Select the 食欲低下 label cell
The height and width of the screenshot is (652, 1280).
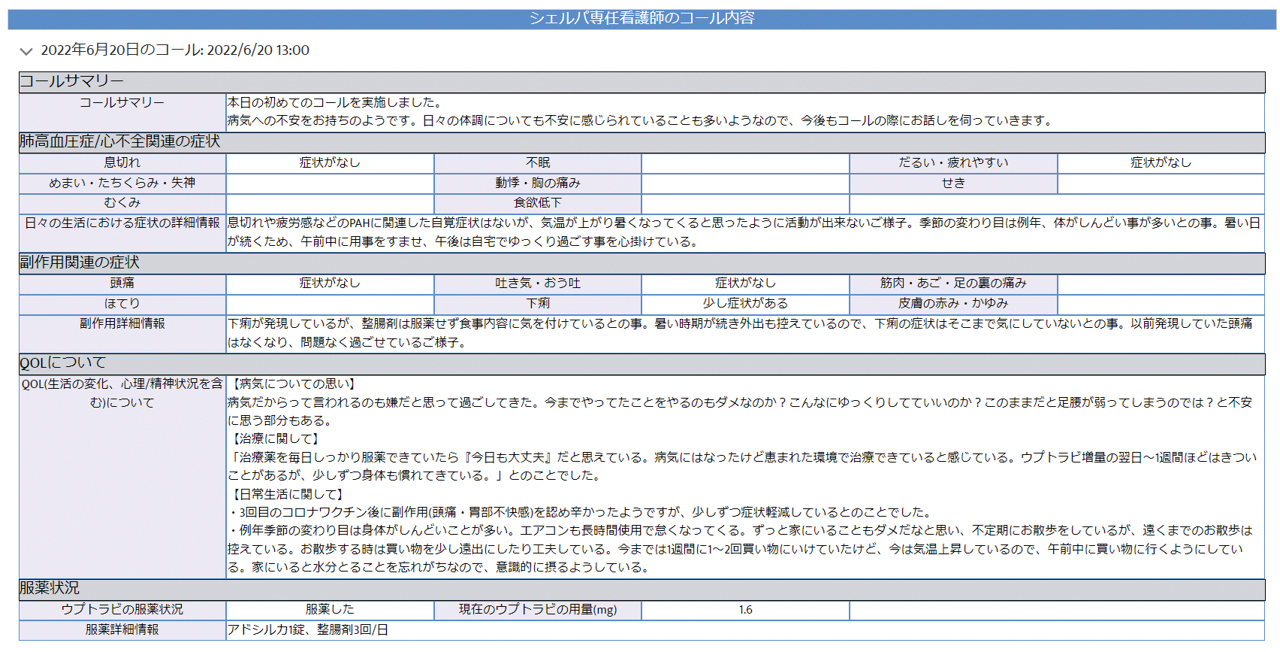[538, 203]
